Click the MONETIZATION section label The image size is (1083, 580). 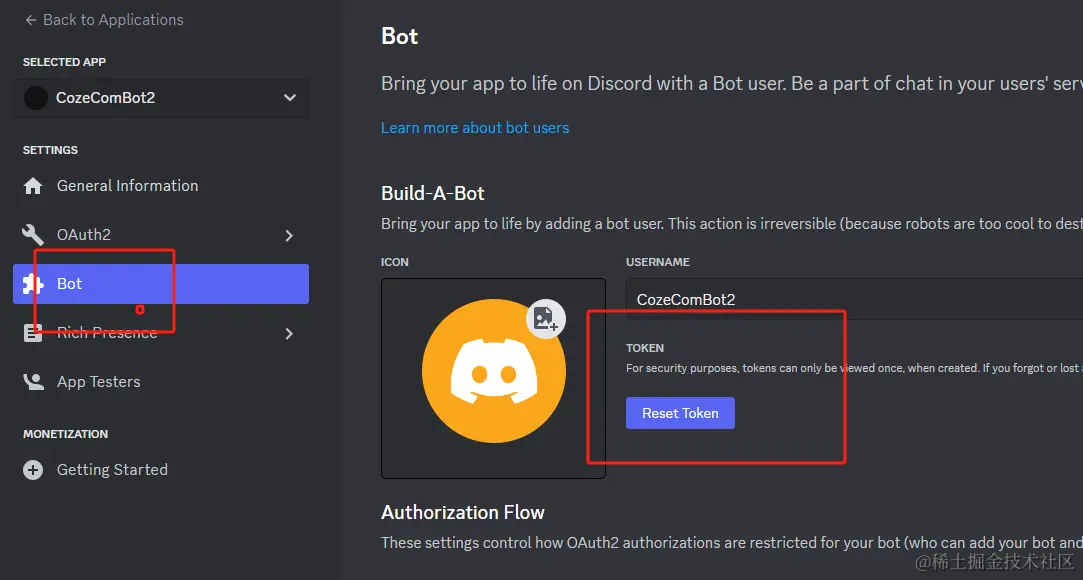click(x=66, y=434)
